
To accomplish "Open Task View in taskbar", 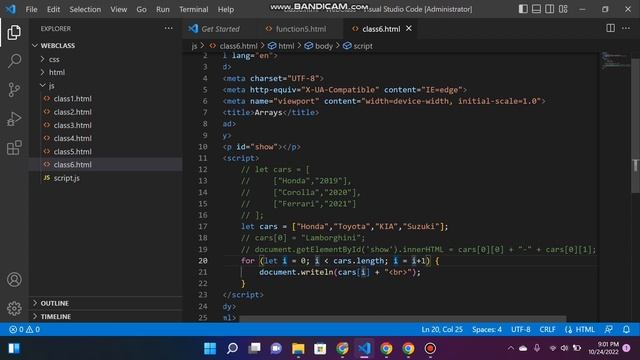I will 254,349.
